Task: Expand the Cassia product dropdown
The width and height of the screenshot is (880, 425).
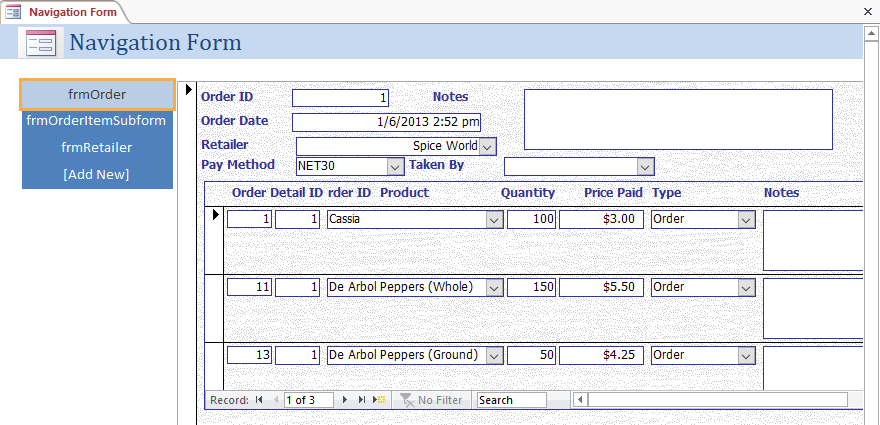Action: [494, 220]
